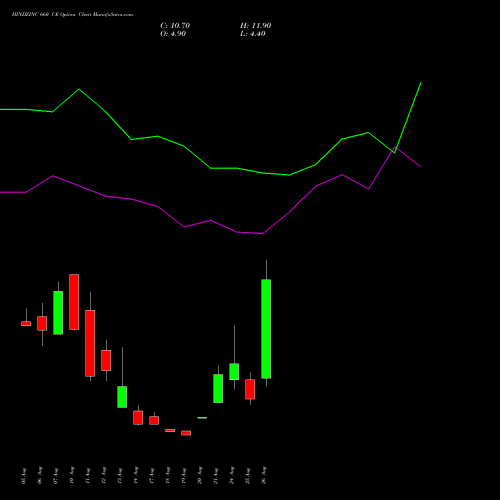The height and width of the screenshot is (500, 500).
Task: Click the green candle for 24 Aug
Action: click(x=234, y=371)
